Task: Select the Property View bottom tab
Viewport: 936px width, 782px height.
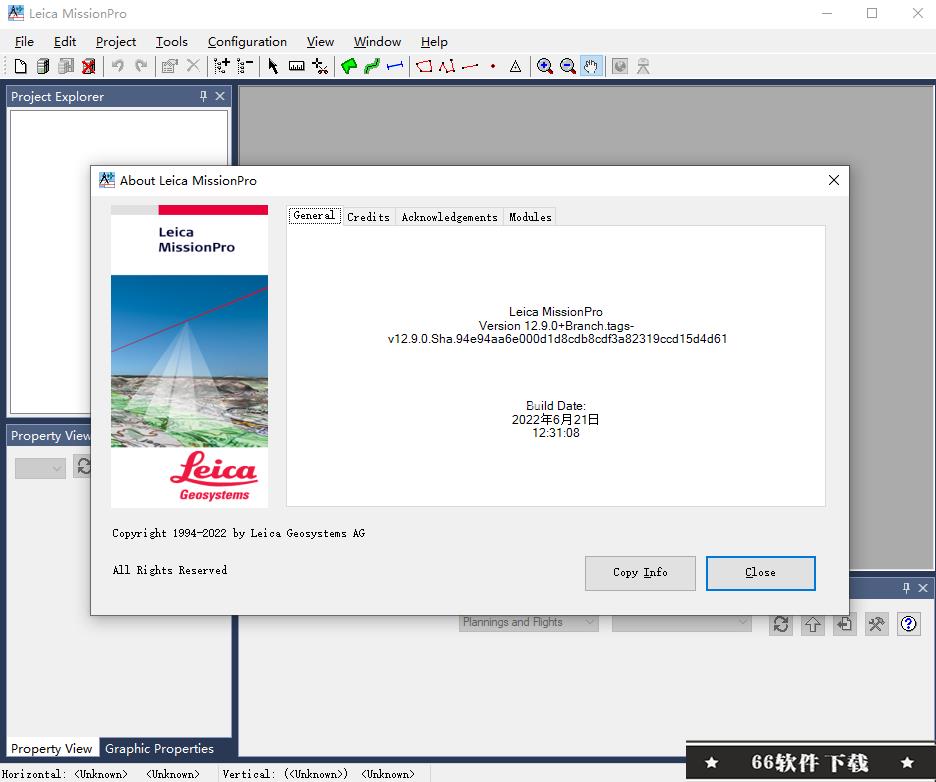Action: (x=51, y=749)
